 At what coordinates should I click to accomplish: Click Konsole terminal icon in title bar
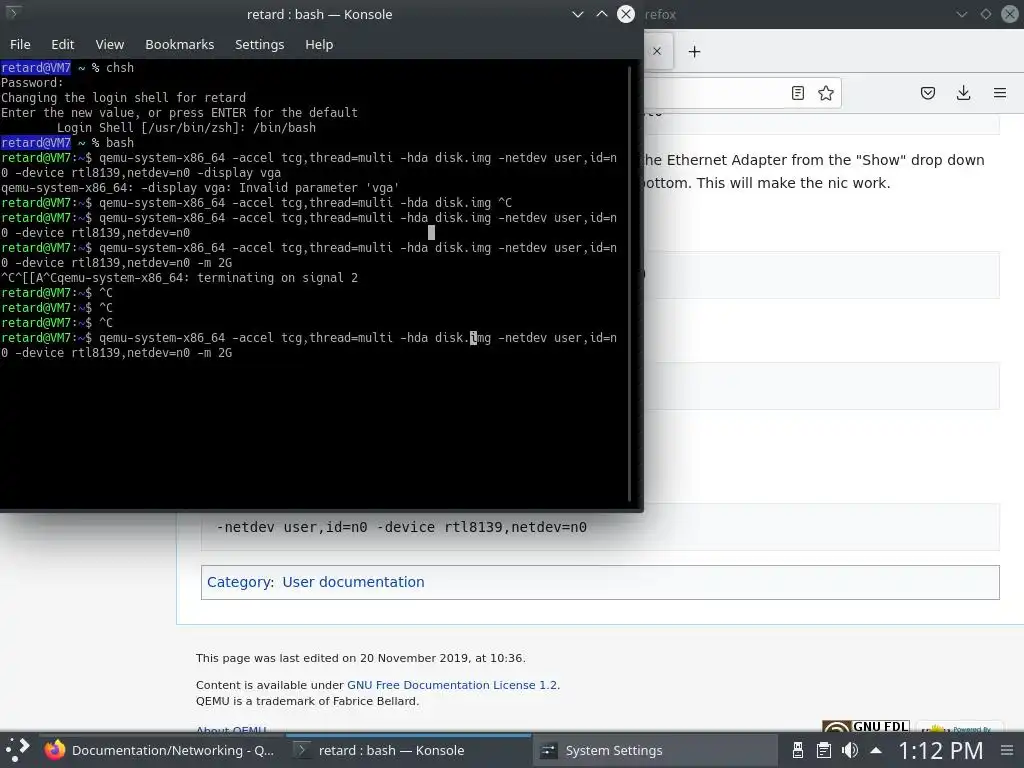[12, 13]
